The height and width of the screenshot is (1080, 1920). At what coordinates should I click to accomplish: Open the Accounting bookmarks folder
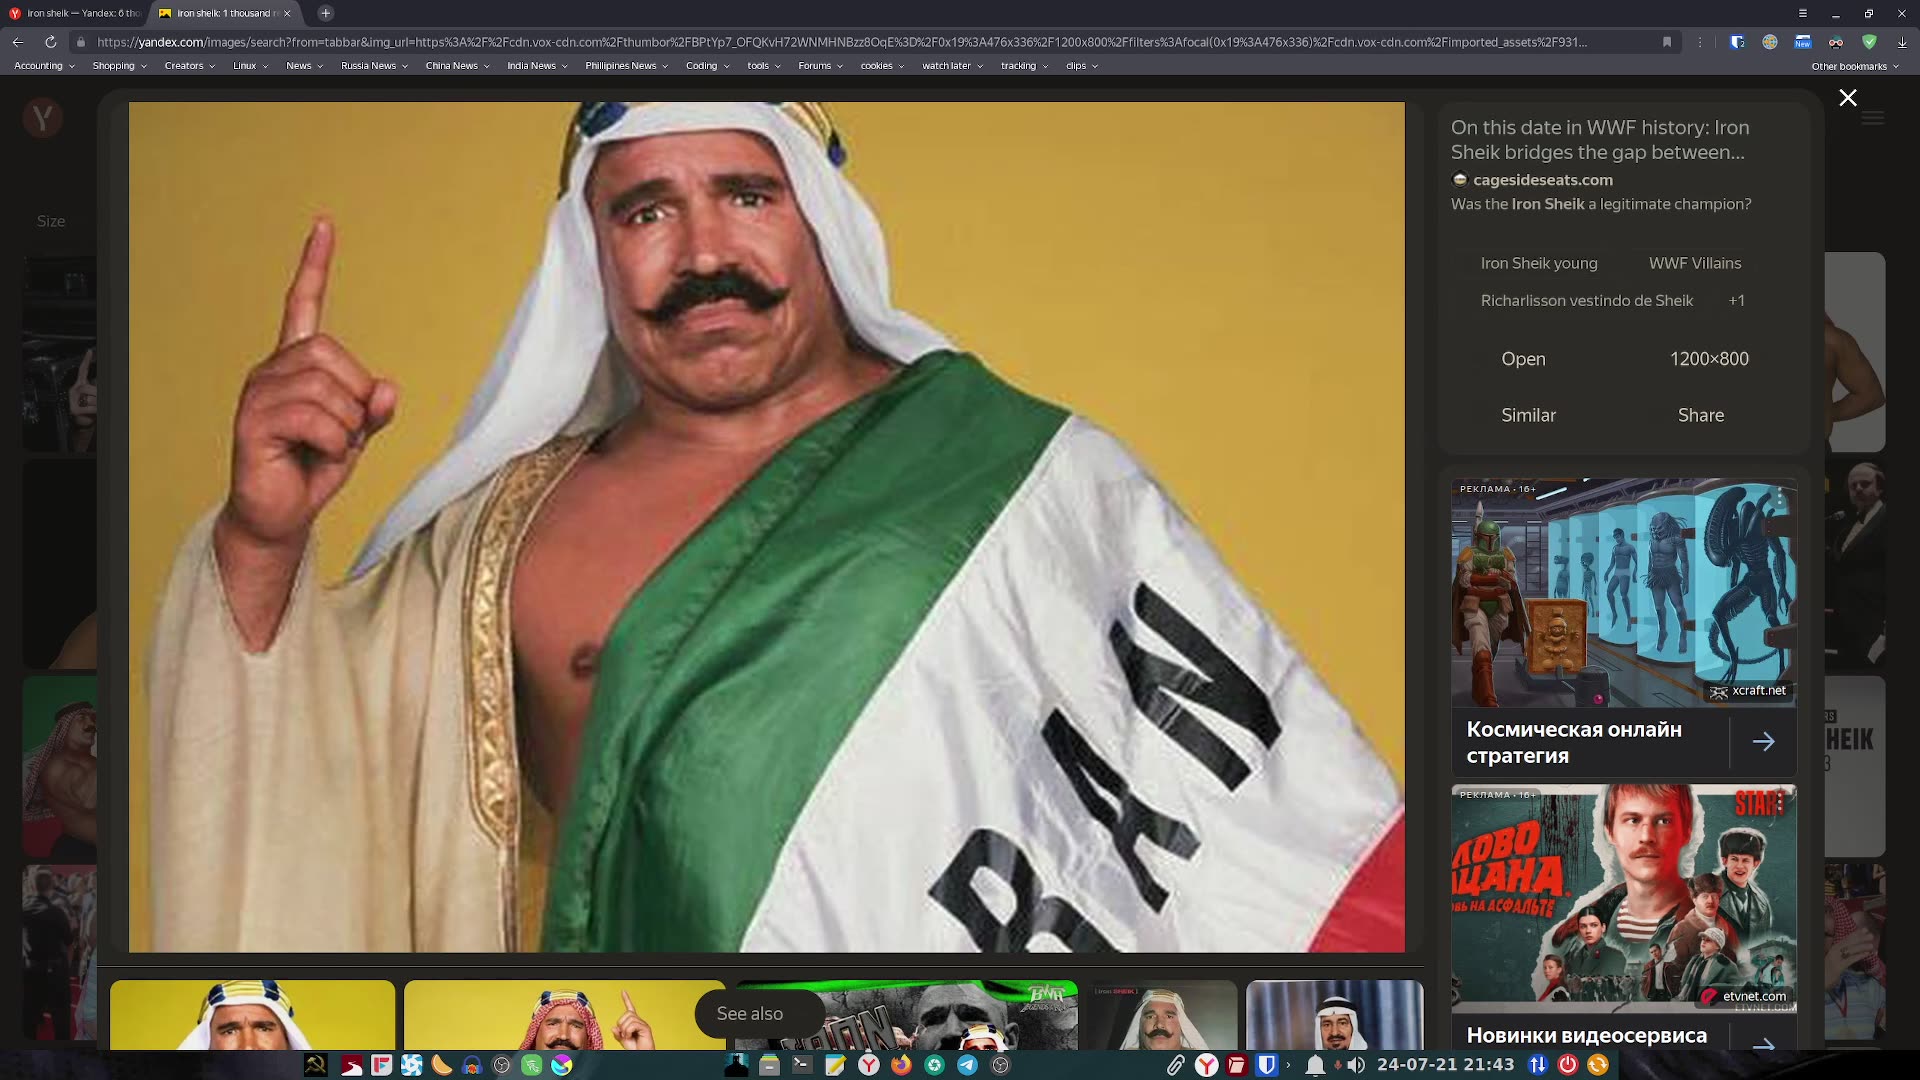(44, 66)
